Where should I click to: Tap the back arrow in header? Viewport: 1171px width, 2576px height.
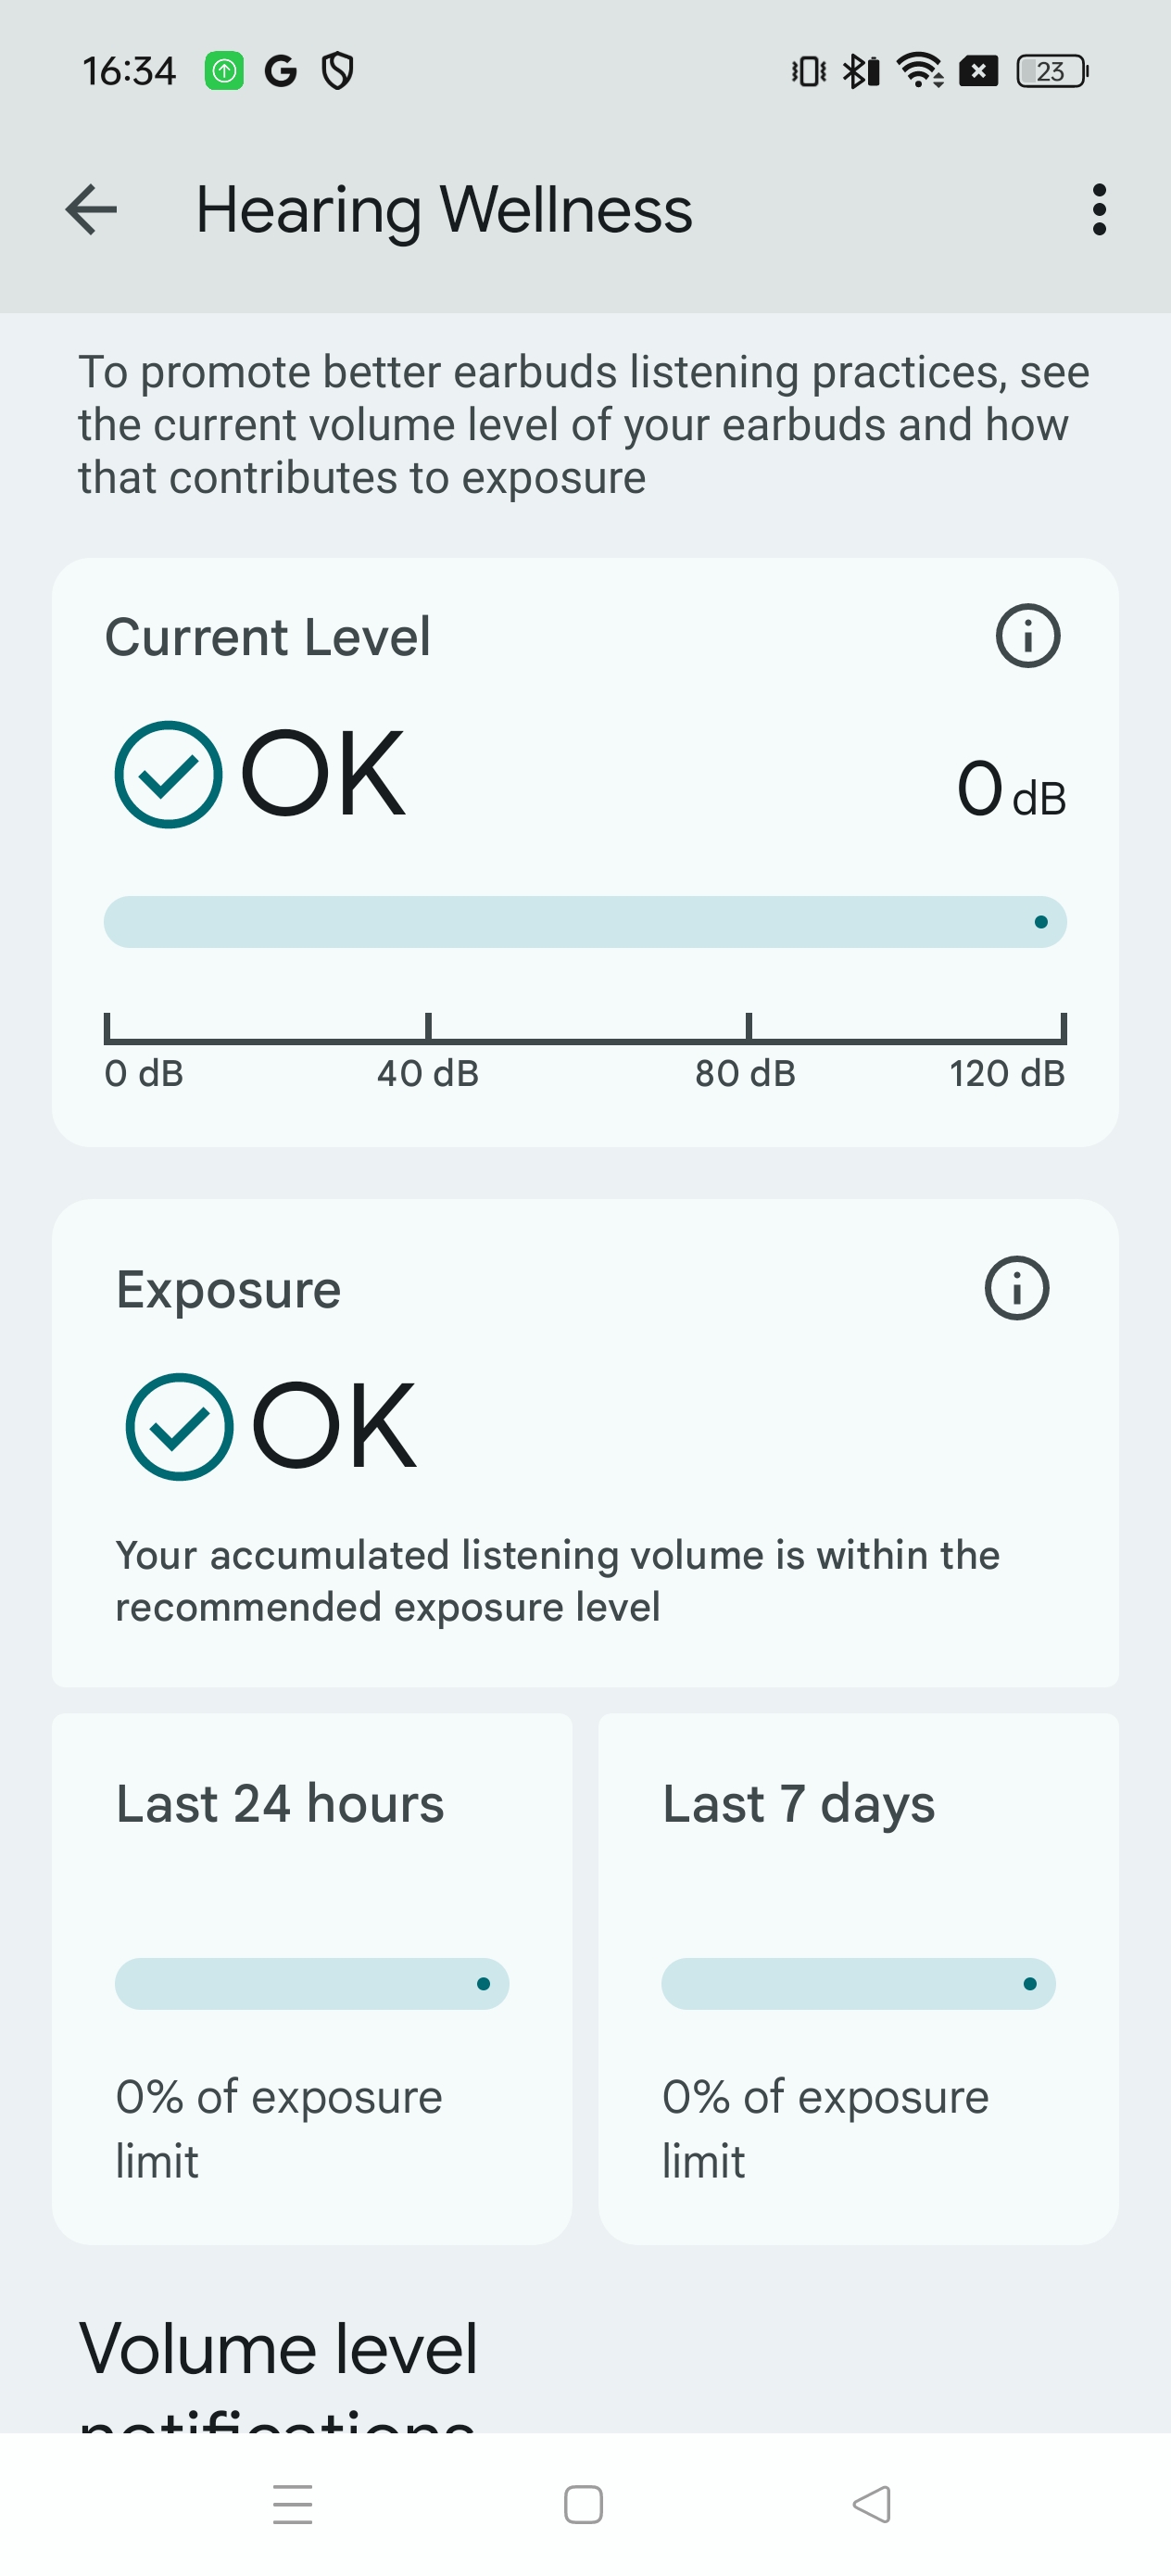(x=91, y=210)
